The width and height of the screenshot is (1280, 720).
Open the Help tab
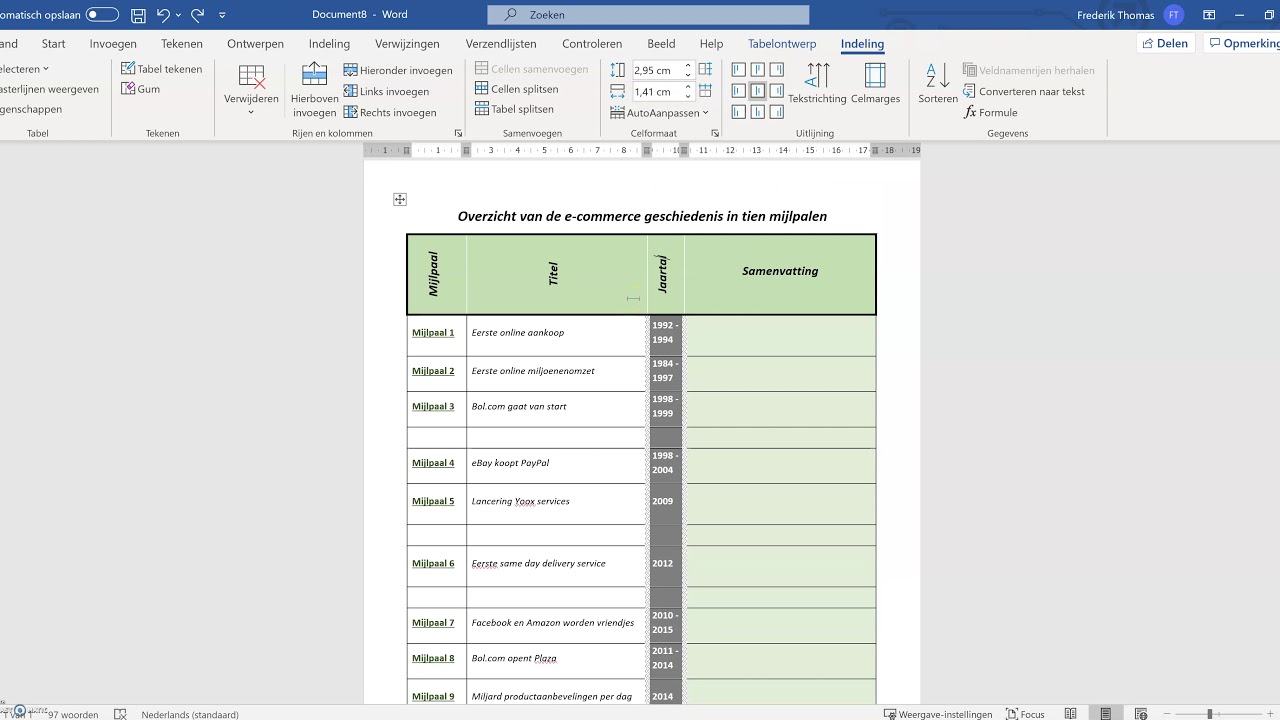click(711, 44)
